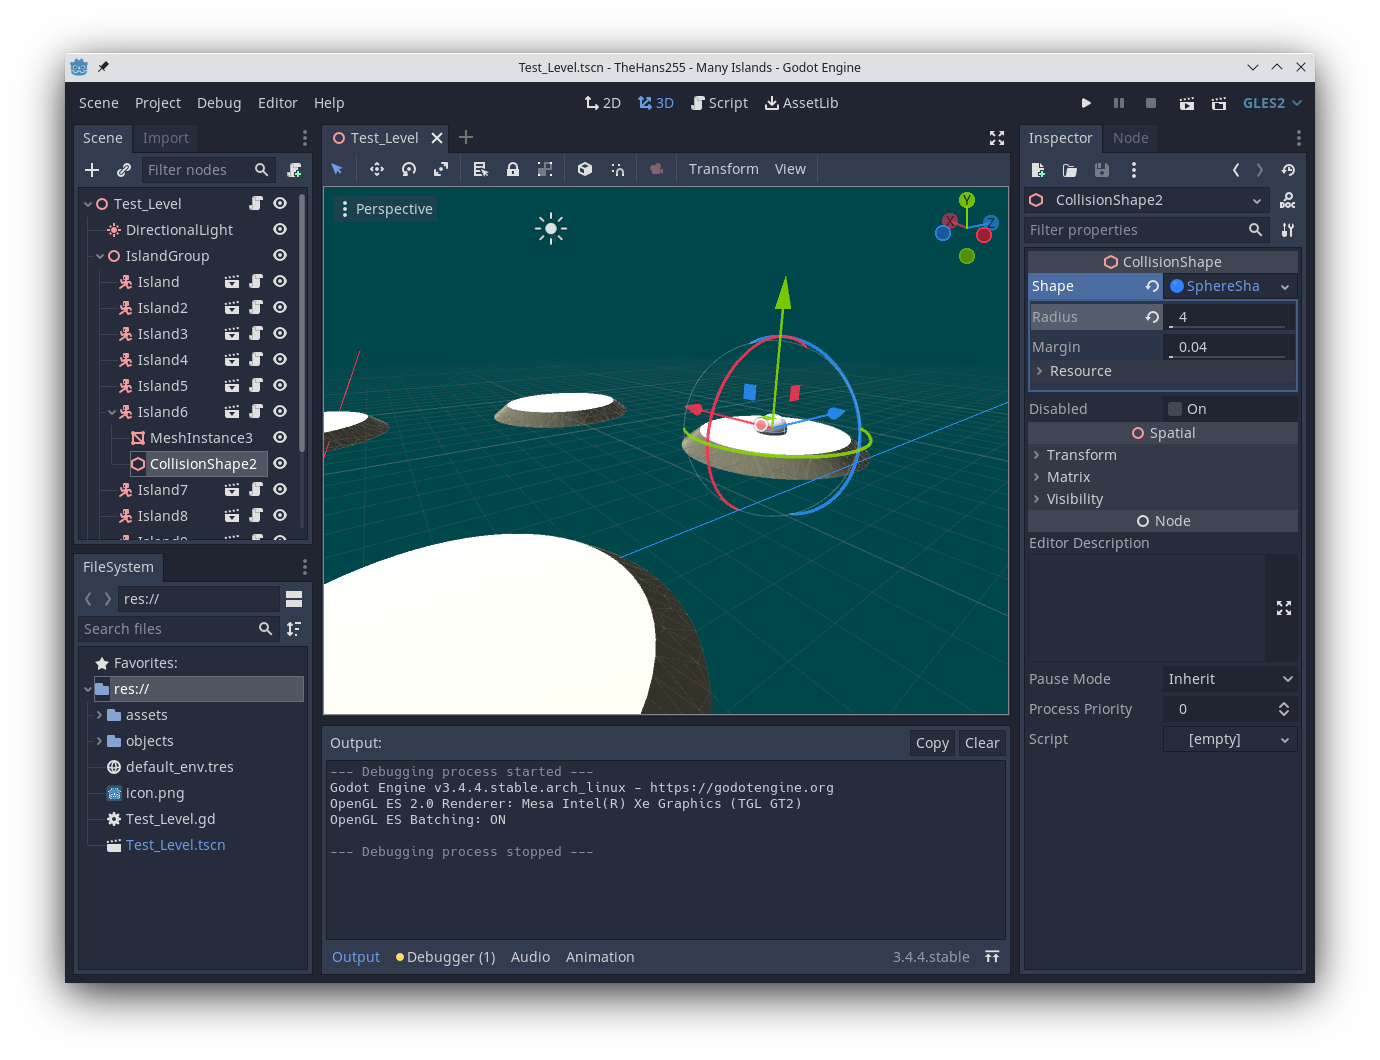This screenshot has height=1060, width=1380.
Task: Toggle Use Snap magnet icon
Action: pyautogui.click(x=617, y=169)
